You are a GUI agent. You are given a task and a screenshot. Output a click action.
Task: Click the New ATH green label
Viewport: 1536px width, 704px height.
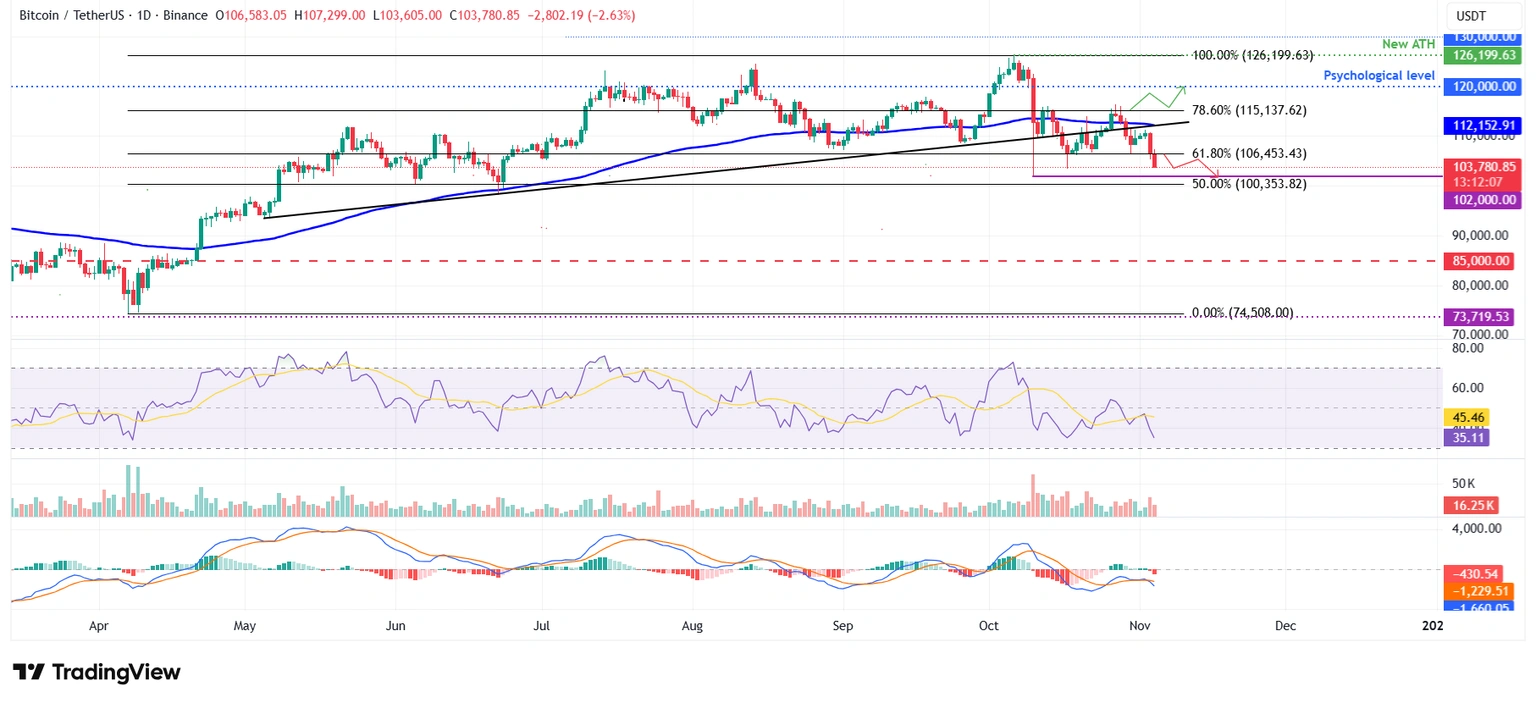click(1408, 44)
